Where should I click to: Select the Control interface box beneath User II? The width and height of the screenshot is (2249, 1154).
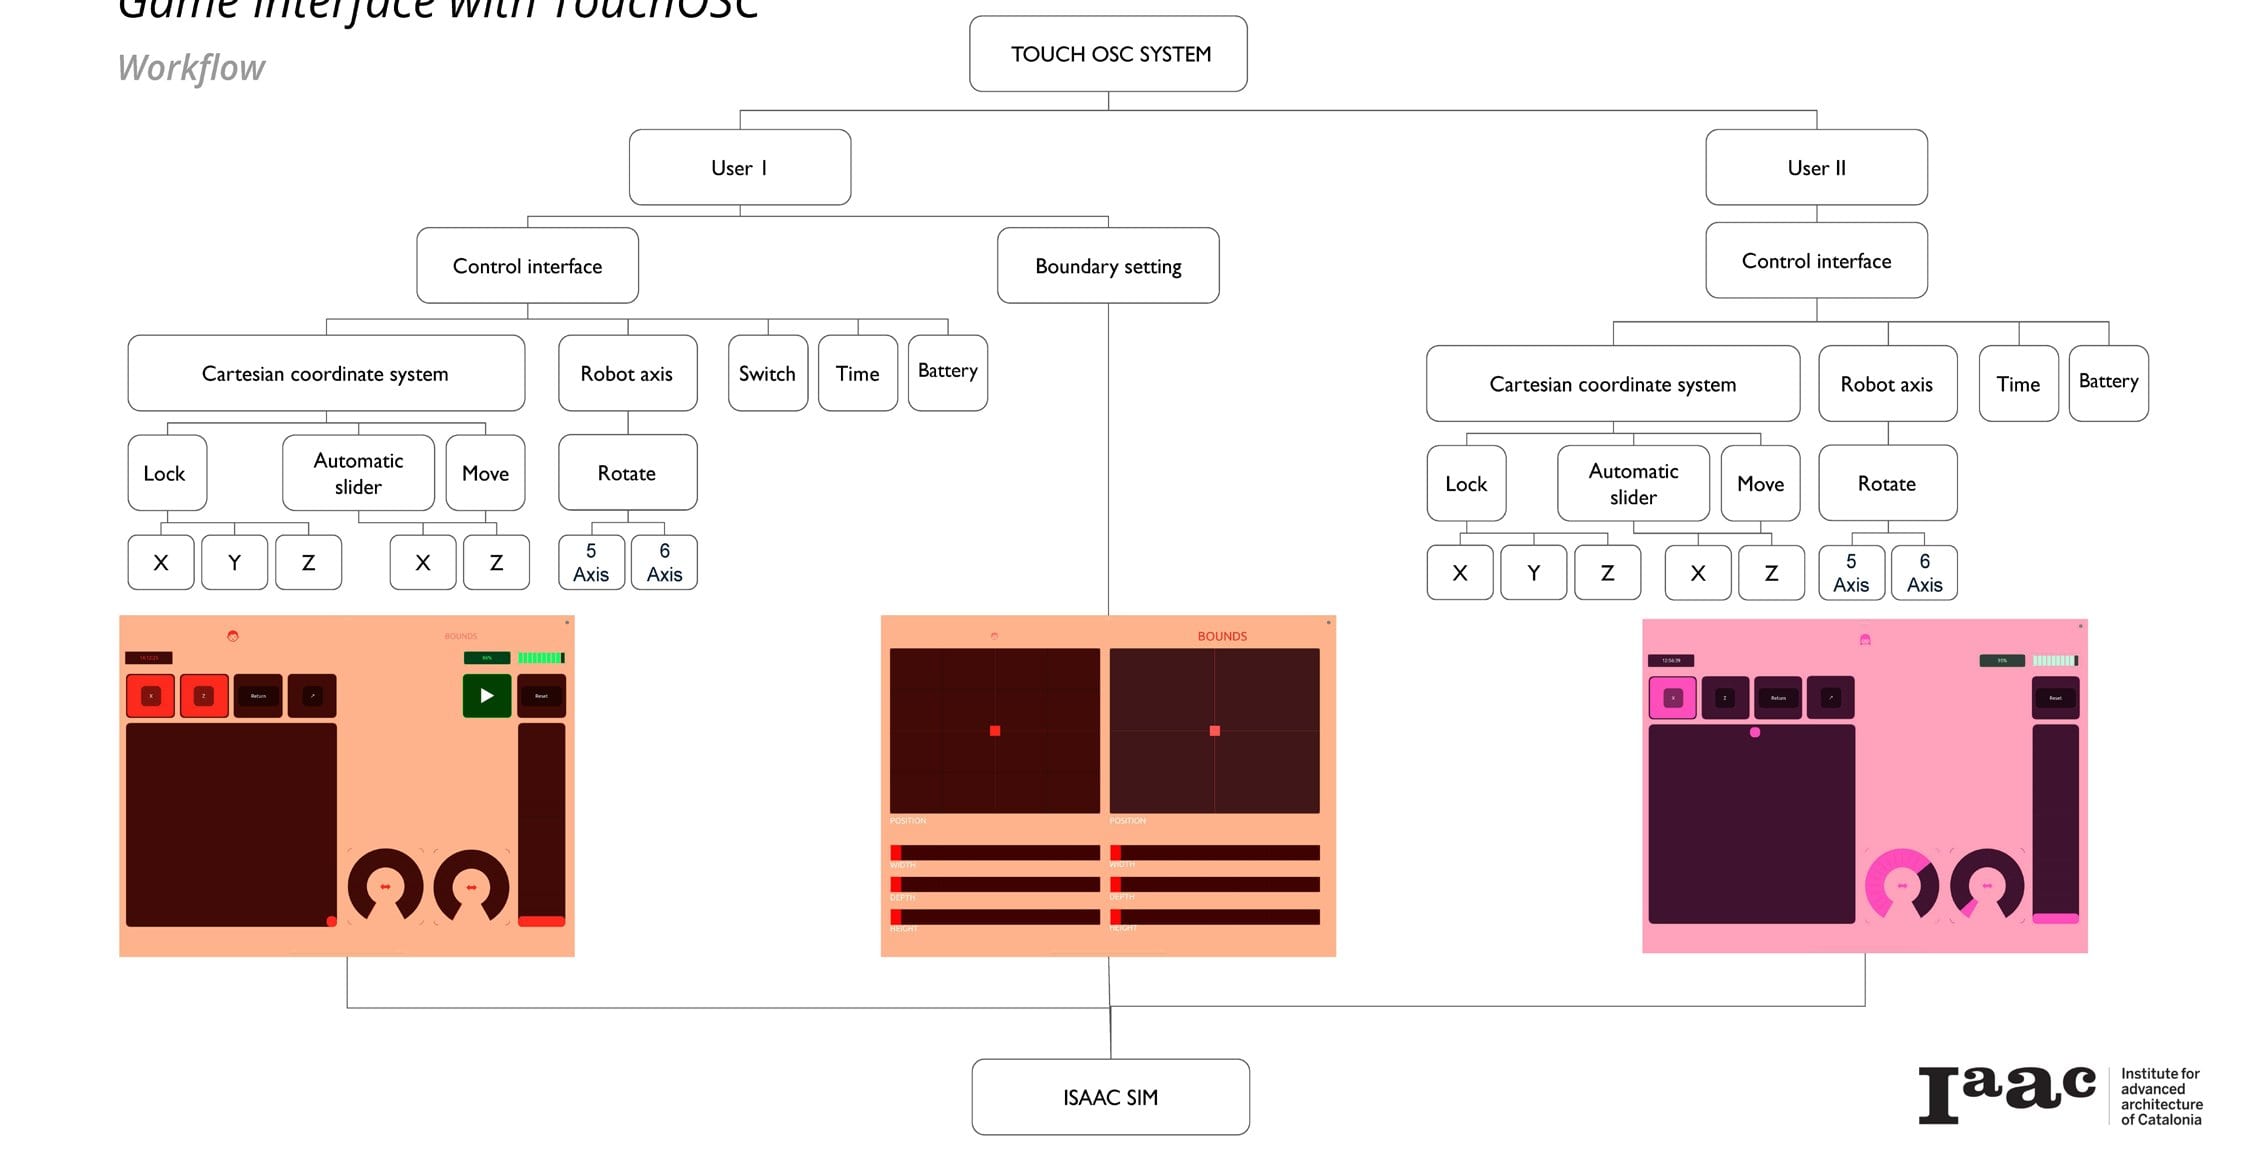(x=1816, y=260)
